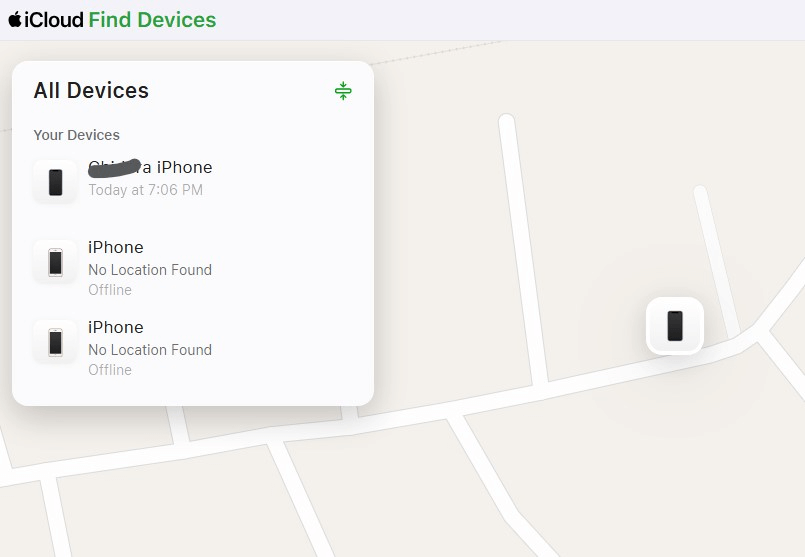Click the "Today at 7:06 PM" timestamp
The image size is (805, 557).
click(x=145, y=190)
